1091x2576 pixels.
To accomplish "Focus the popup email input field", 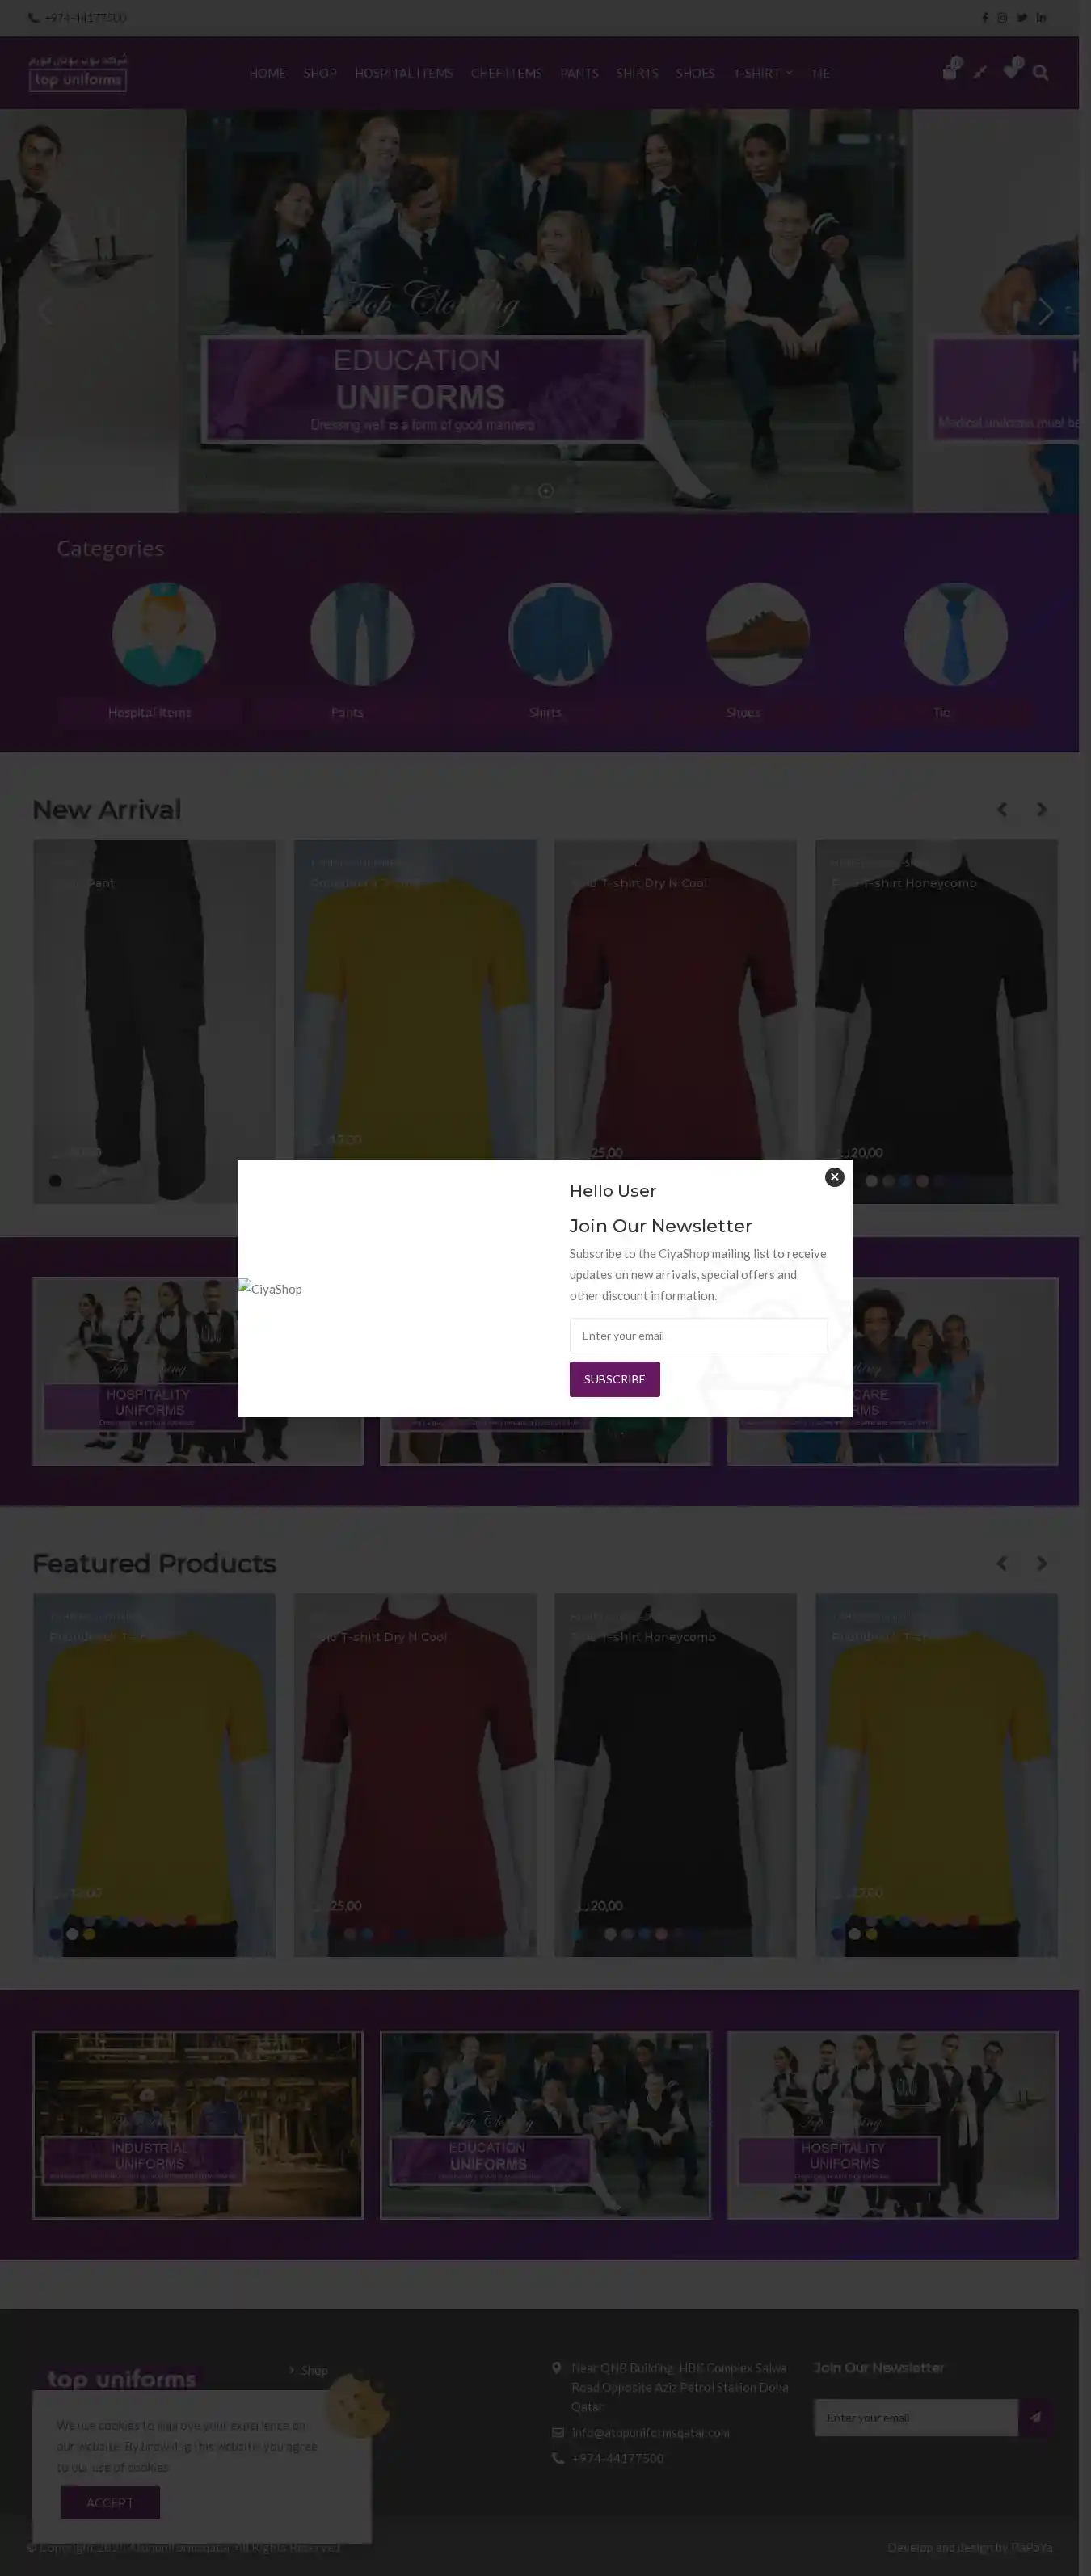I will 698,1336.
